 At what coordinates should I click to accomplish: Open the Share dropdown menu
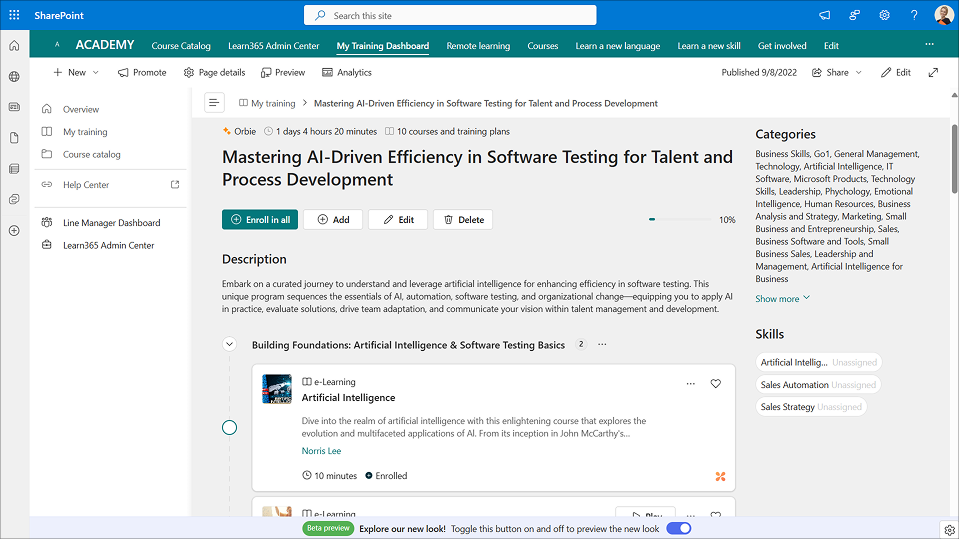tap(837, 72)
